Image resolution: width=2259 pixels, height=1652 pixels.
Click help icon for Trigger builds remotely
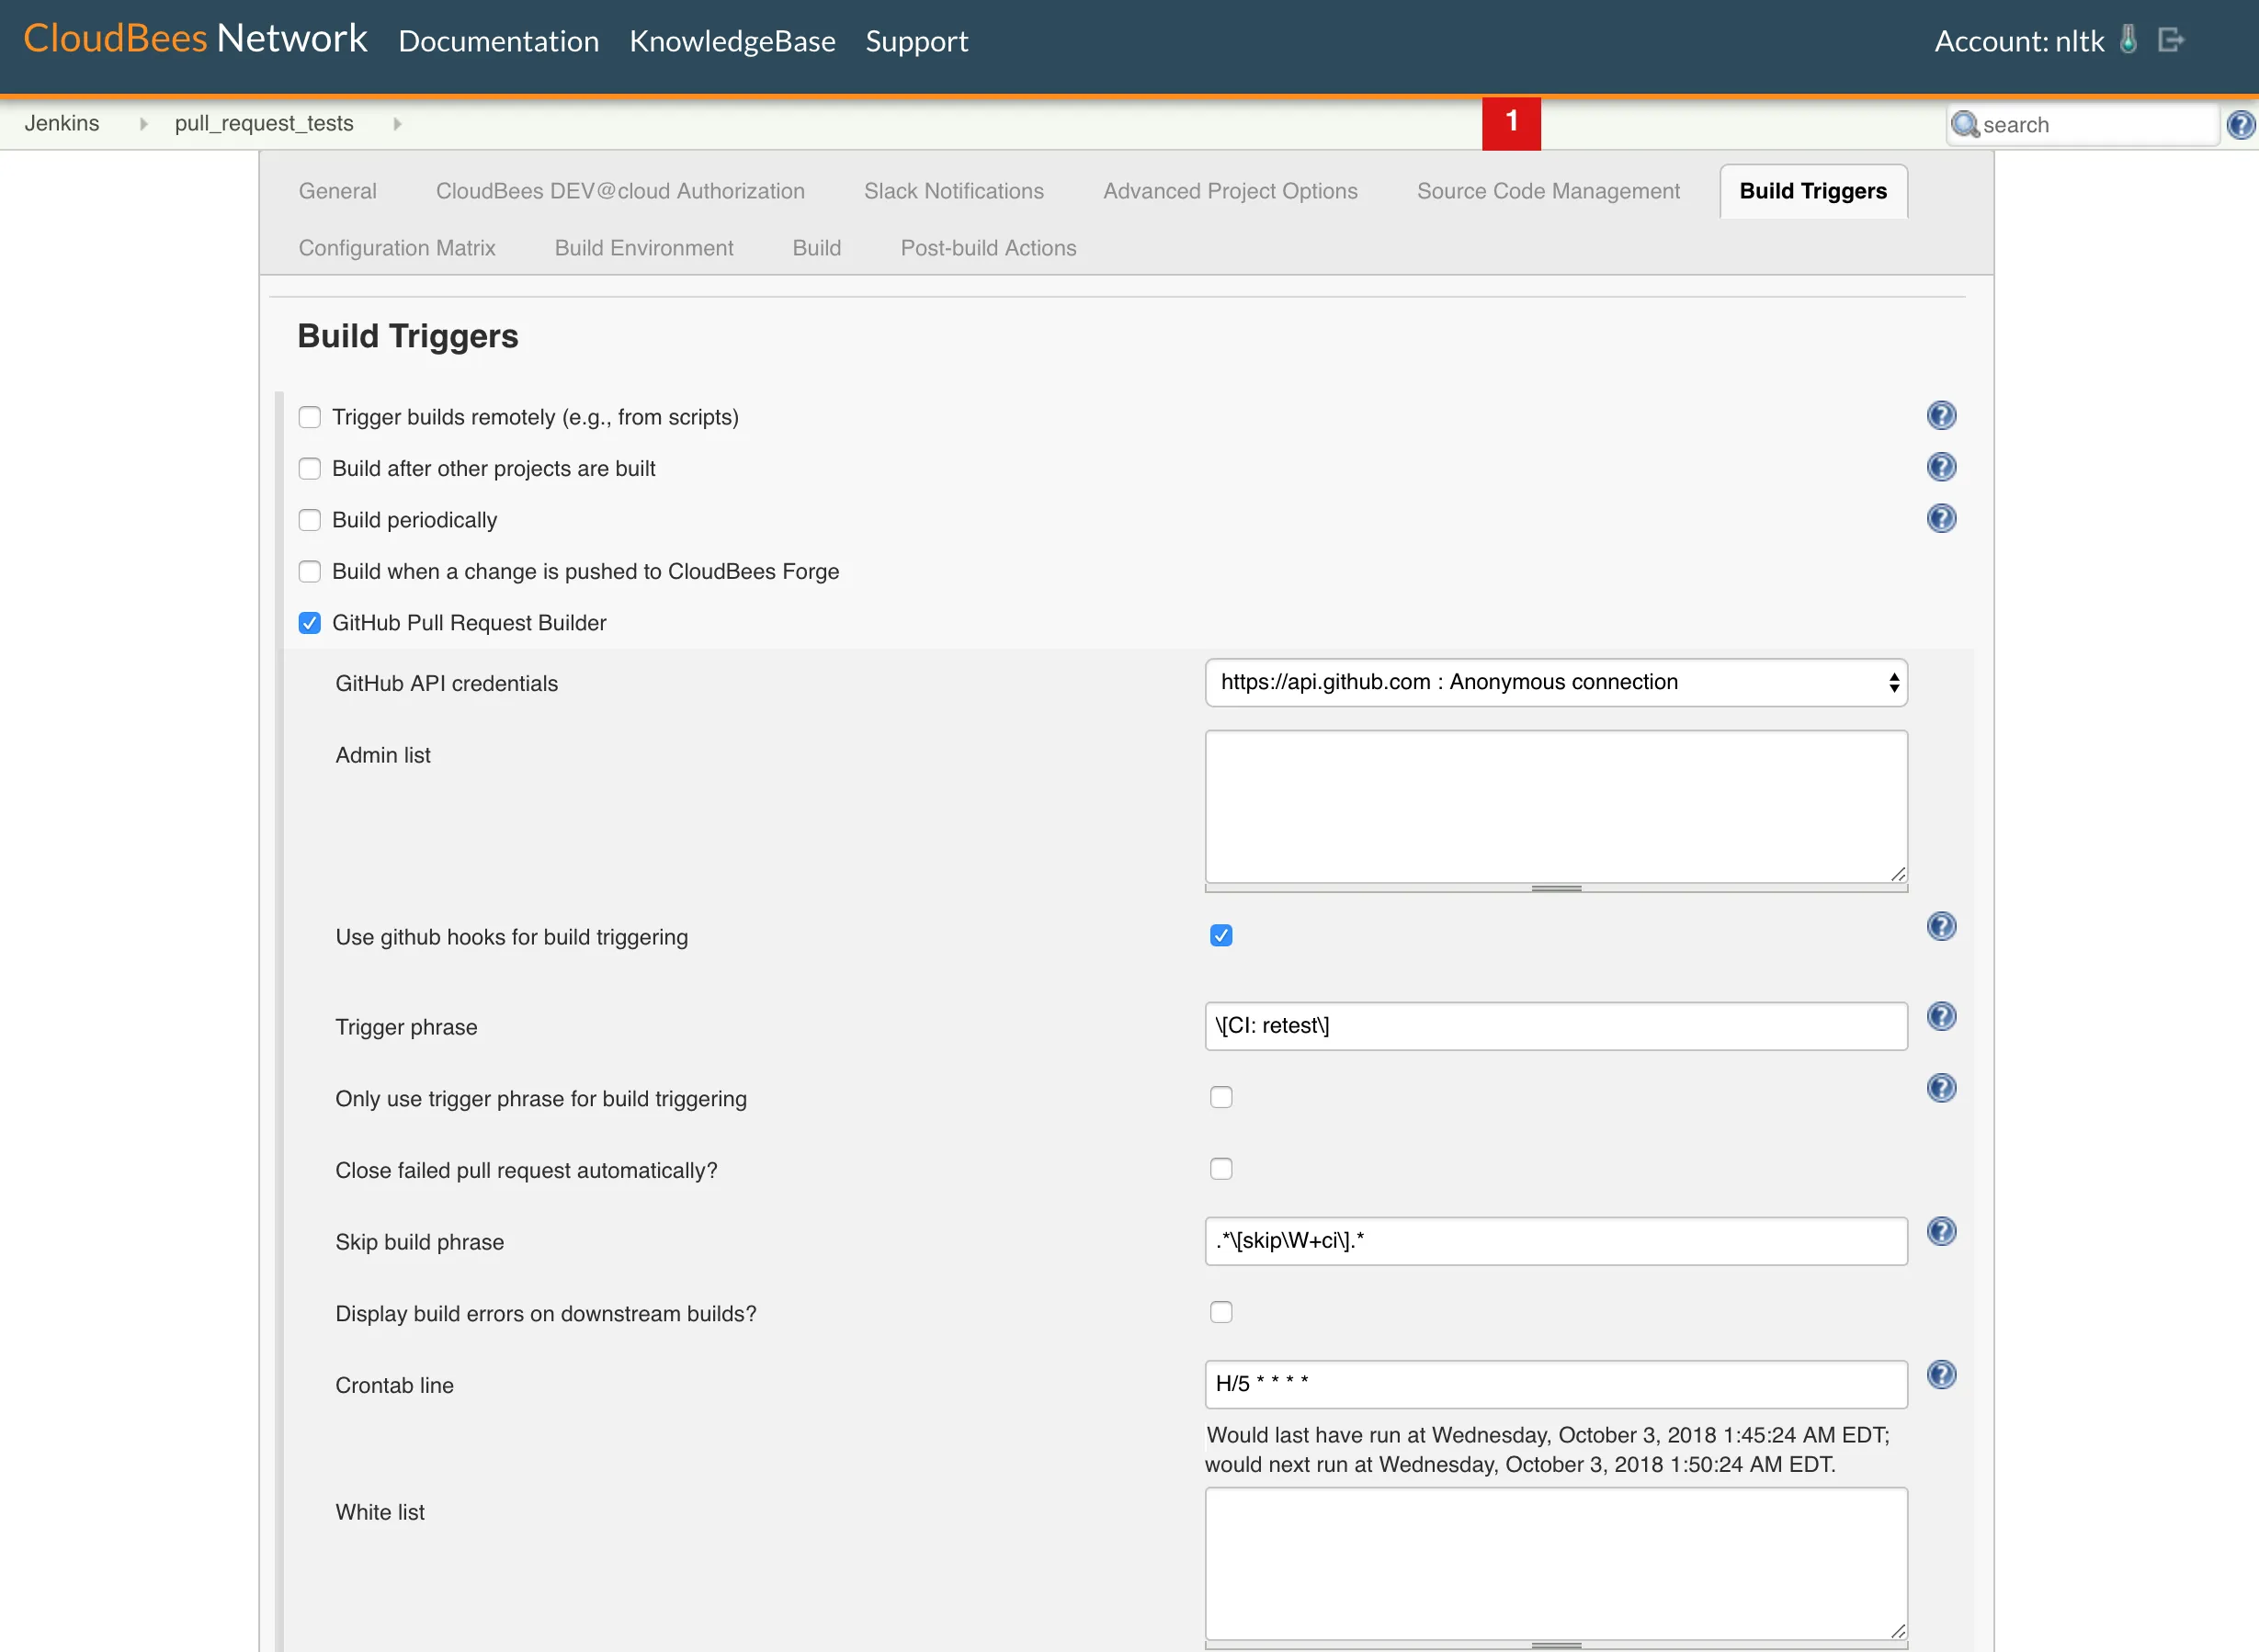point(1940,415)
